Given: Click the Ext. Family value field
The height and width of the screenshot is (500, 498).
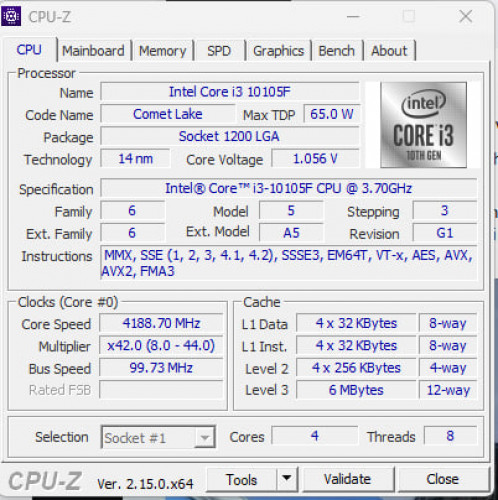Looking at the screenshot, I should (x=132, y=233).
